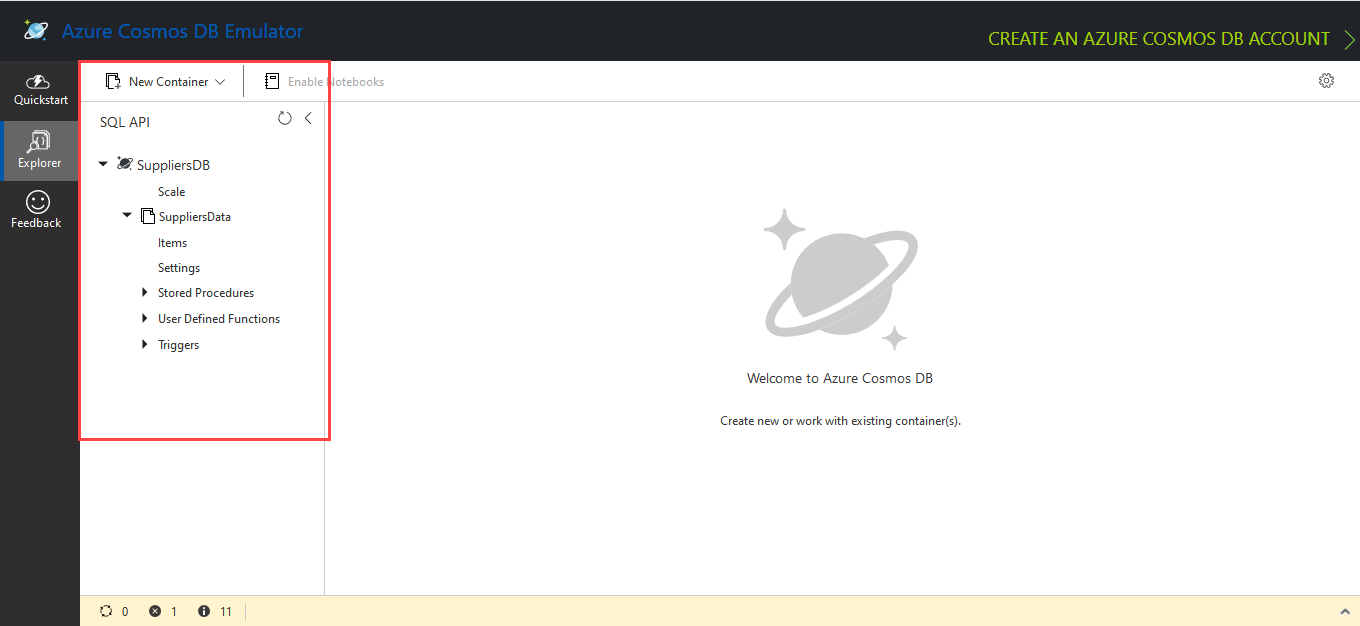This screenshot has height=626, width=1360.
Task: Select User Defined Functions tree item
Action: pyautogui.click(x=219, y=319)
